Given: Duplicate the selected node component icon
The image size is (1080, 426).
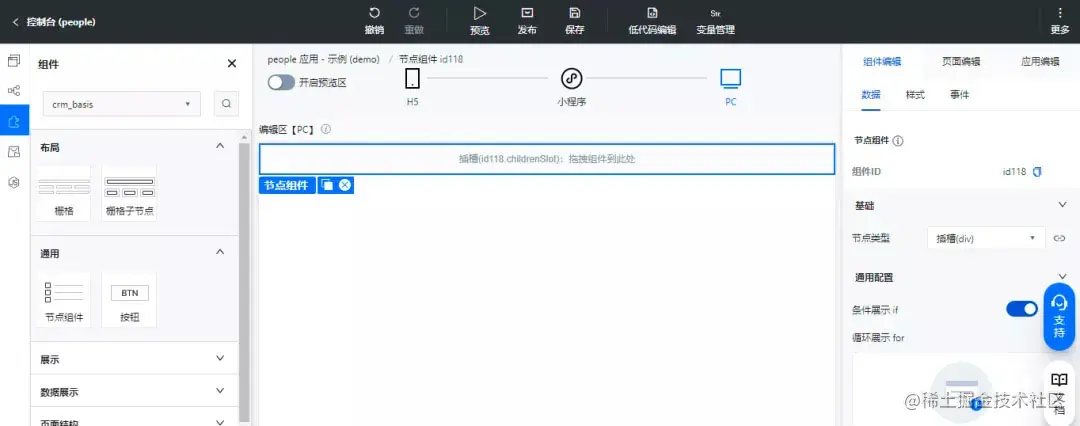Looking at the screenshot, I should [327, 185].
